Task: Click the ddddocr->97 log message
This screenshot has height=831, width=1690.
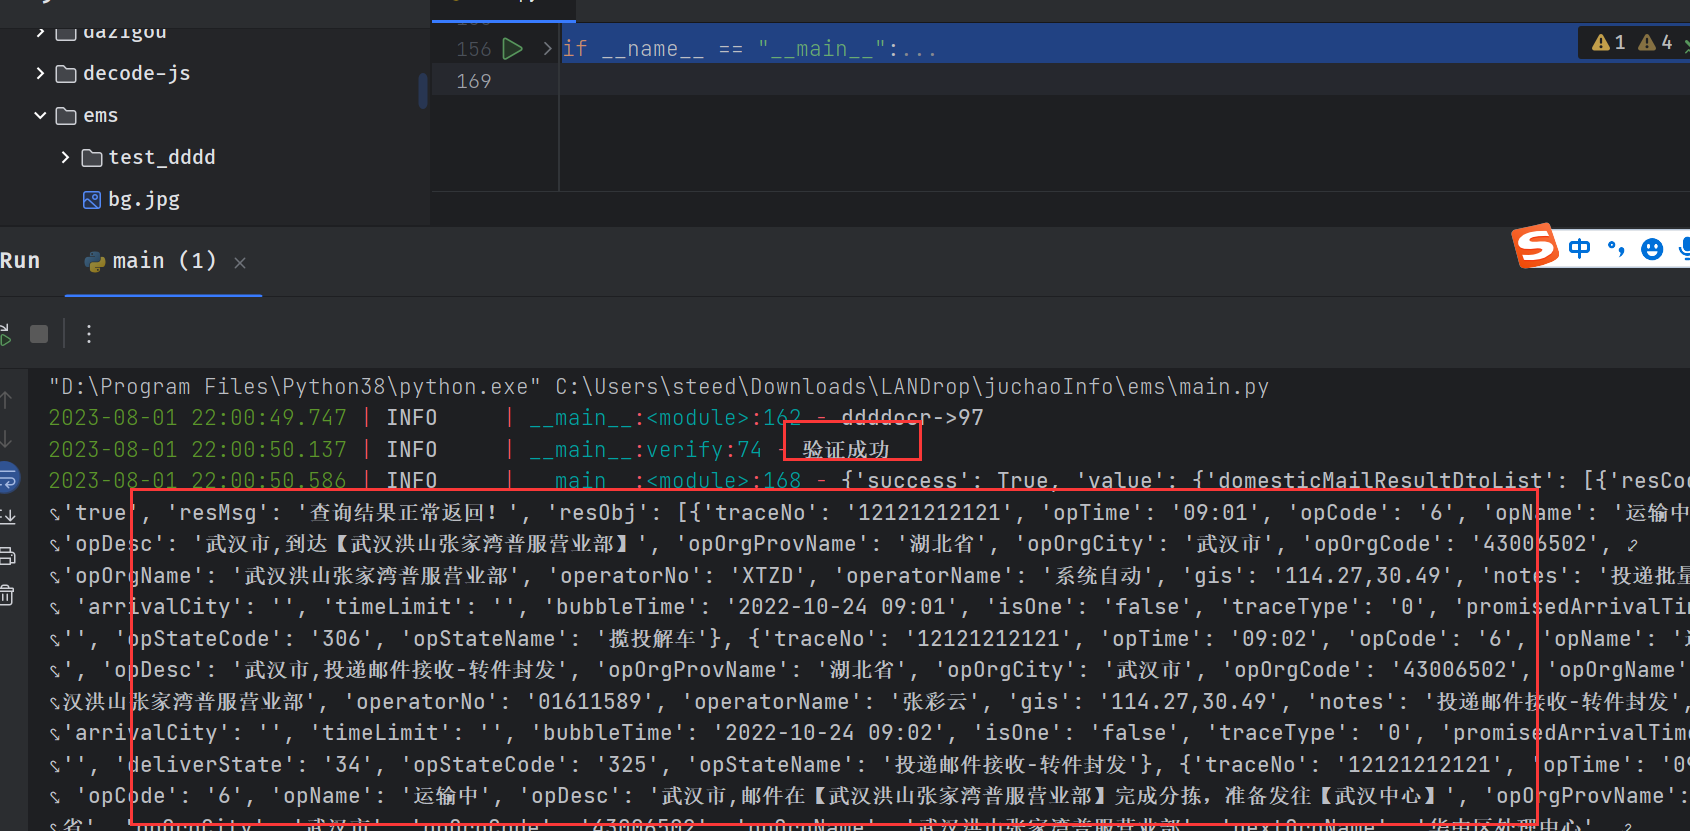Action: (x=912, y=417)
